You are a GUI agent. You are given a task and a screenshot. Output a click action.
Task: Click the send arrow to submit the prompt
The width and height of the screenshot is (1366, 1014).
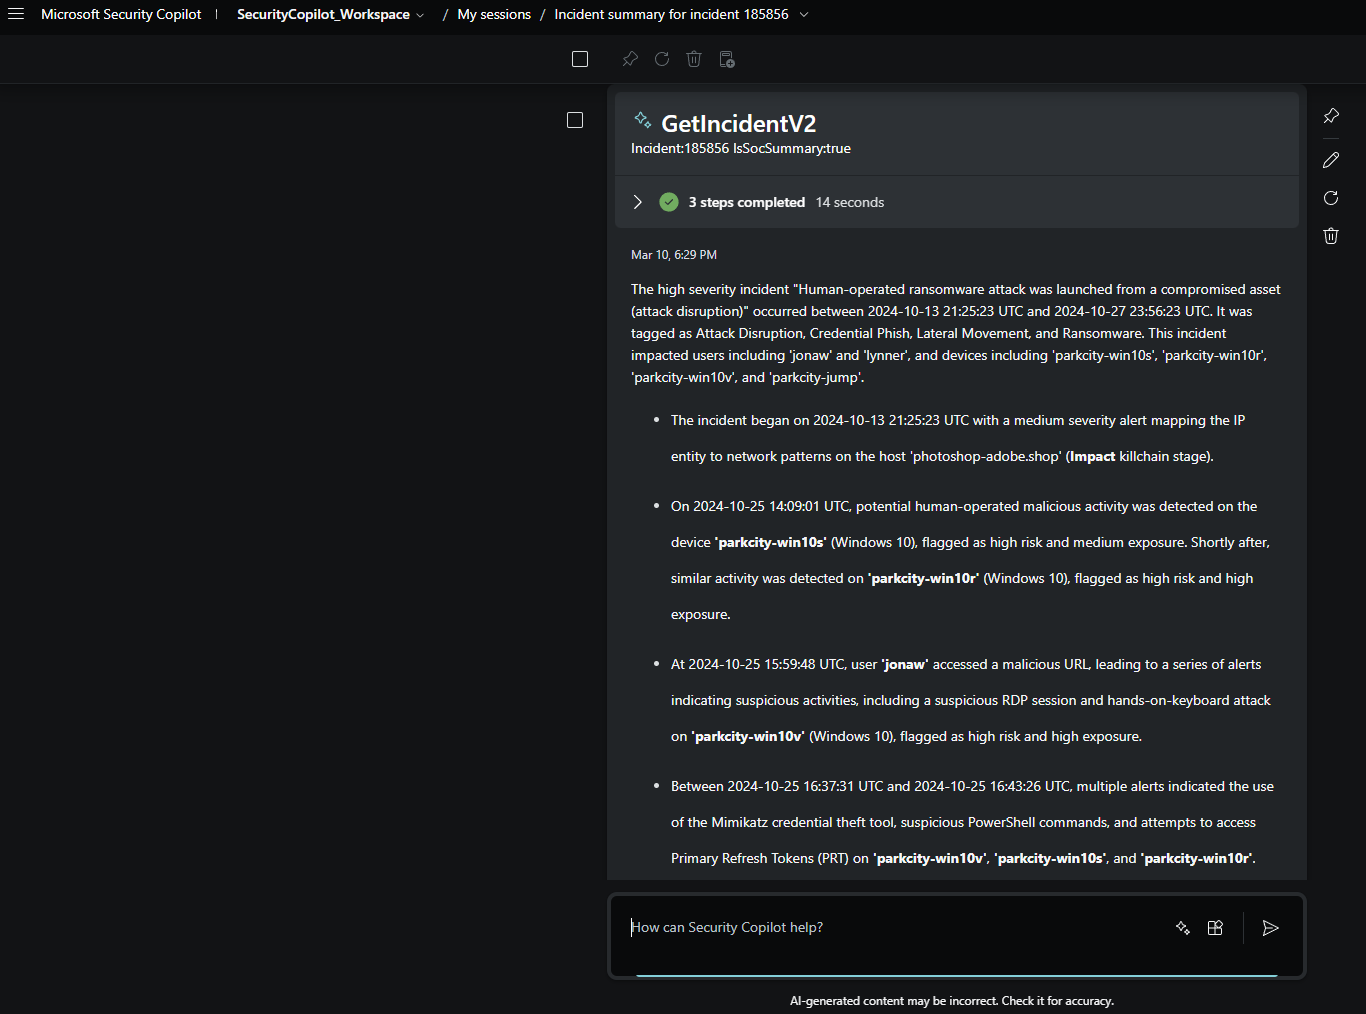click(1270, 928)
